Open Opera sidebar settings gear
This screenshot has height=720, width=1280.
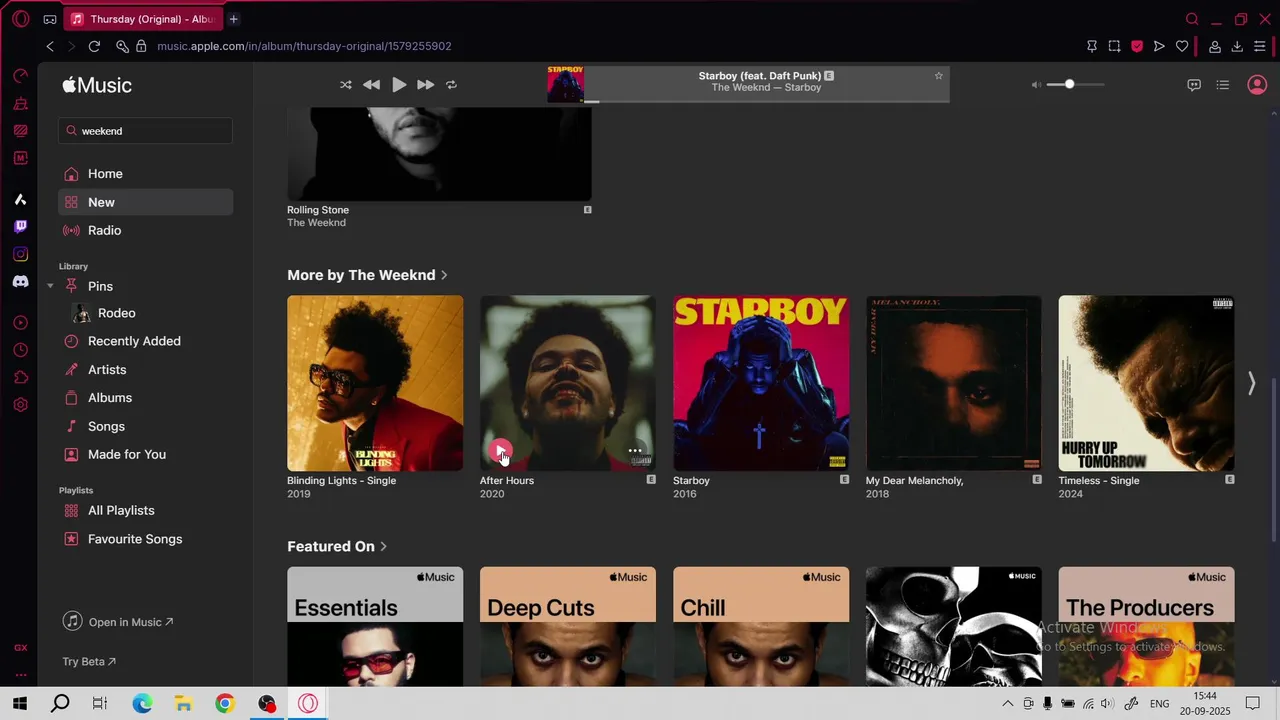click(20, 405)
